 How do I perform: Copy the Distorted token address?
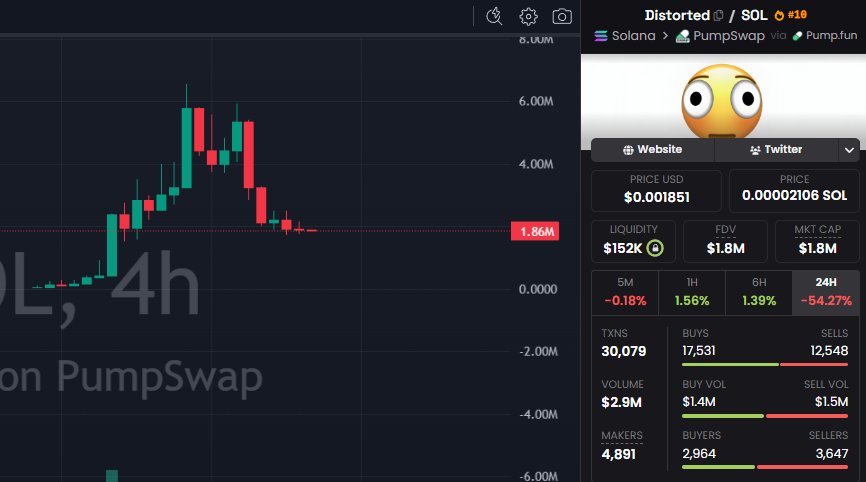pyautogui.click(x=719, y=16)
